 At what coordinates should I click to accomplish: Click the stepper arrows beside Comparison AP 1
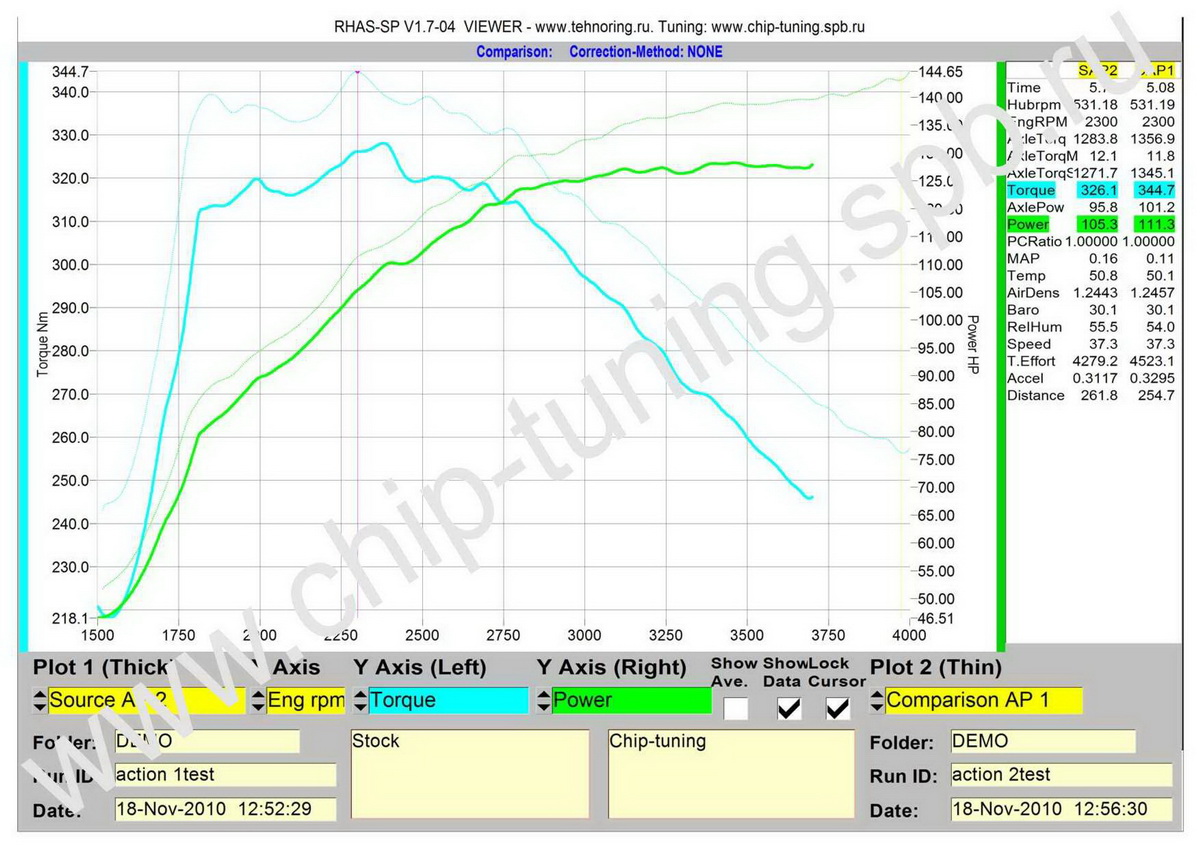877,701
